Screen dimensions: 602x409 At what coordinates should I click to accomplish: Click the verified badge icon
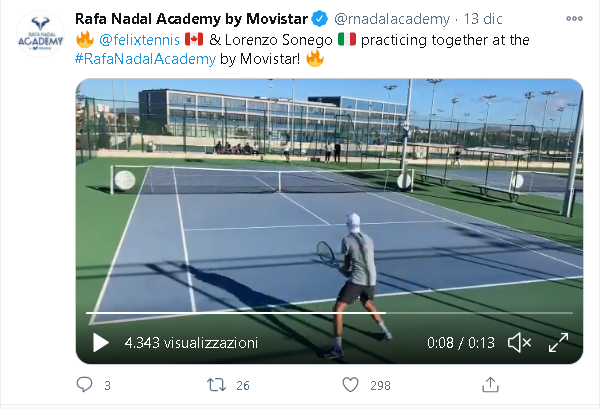coord(319,19)
